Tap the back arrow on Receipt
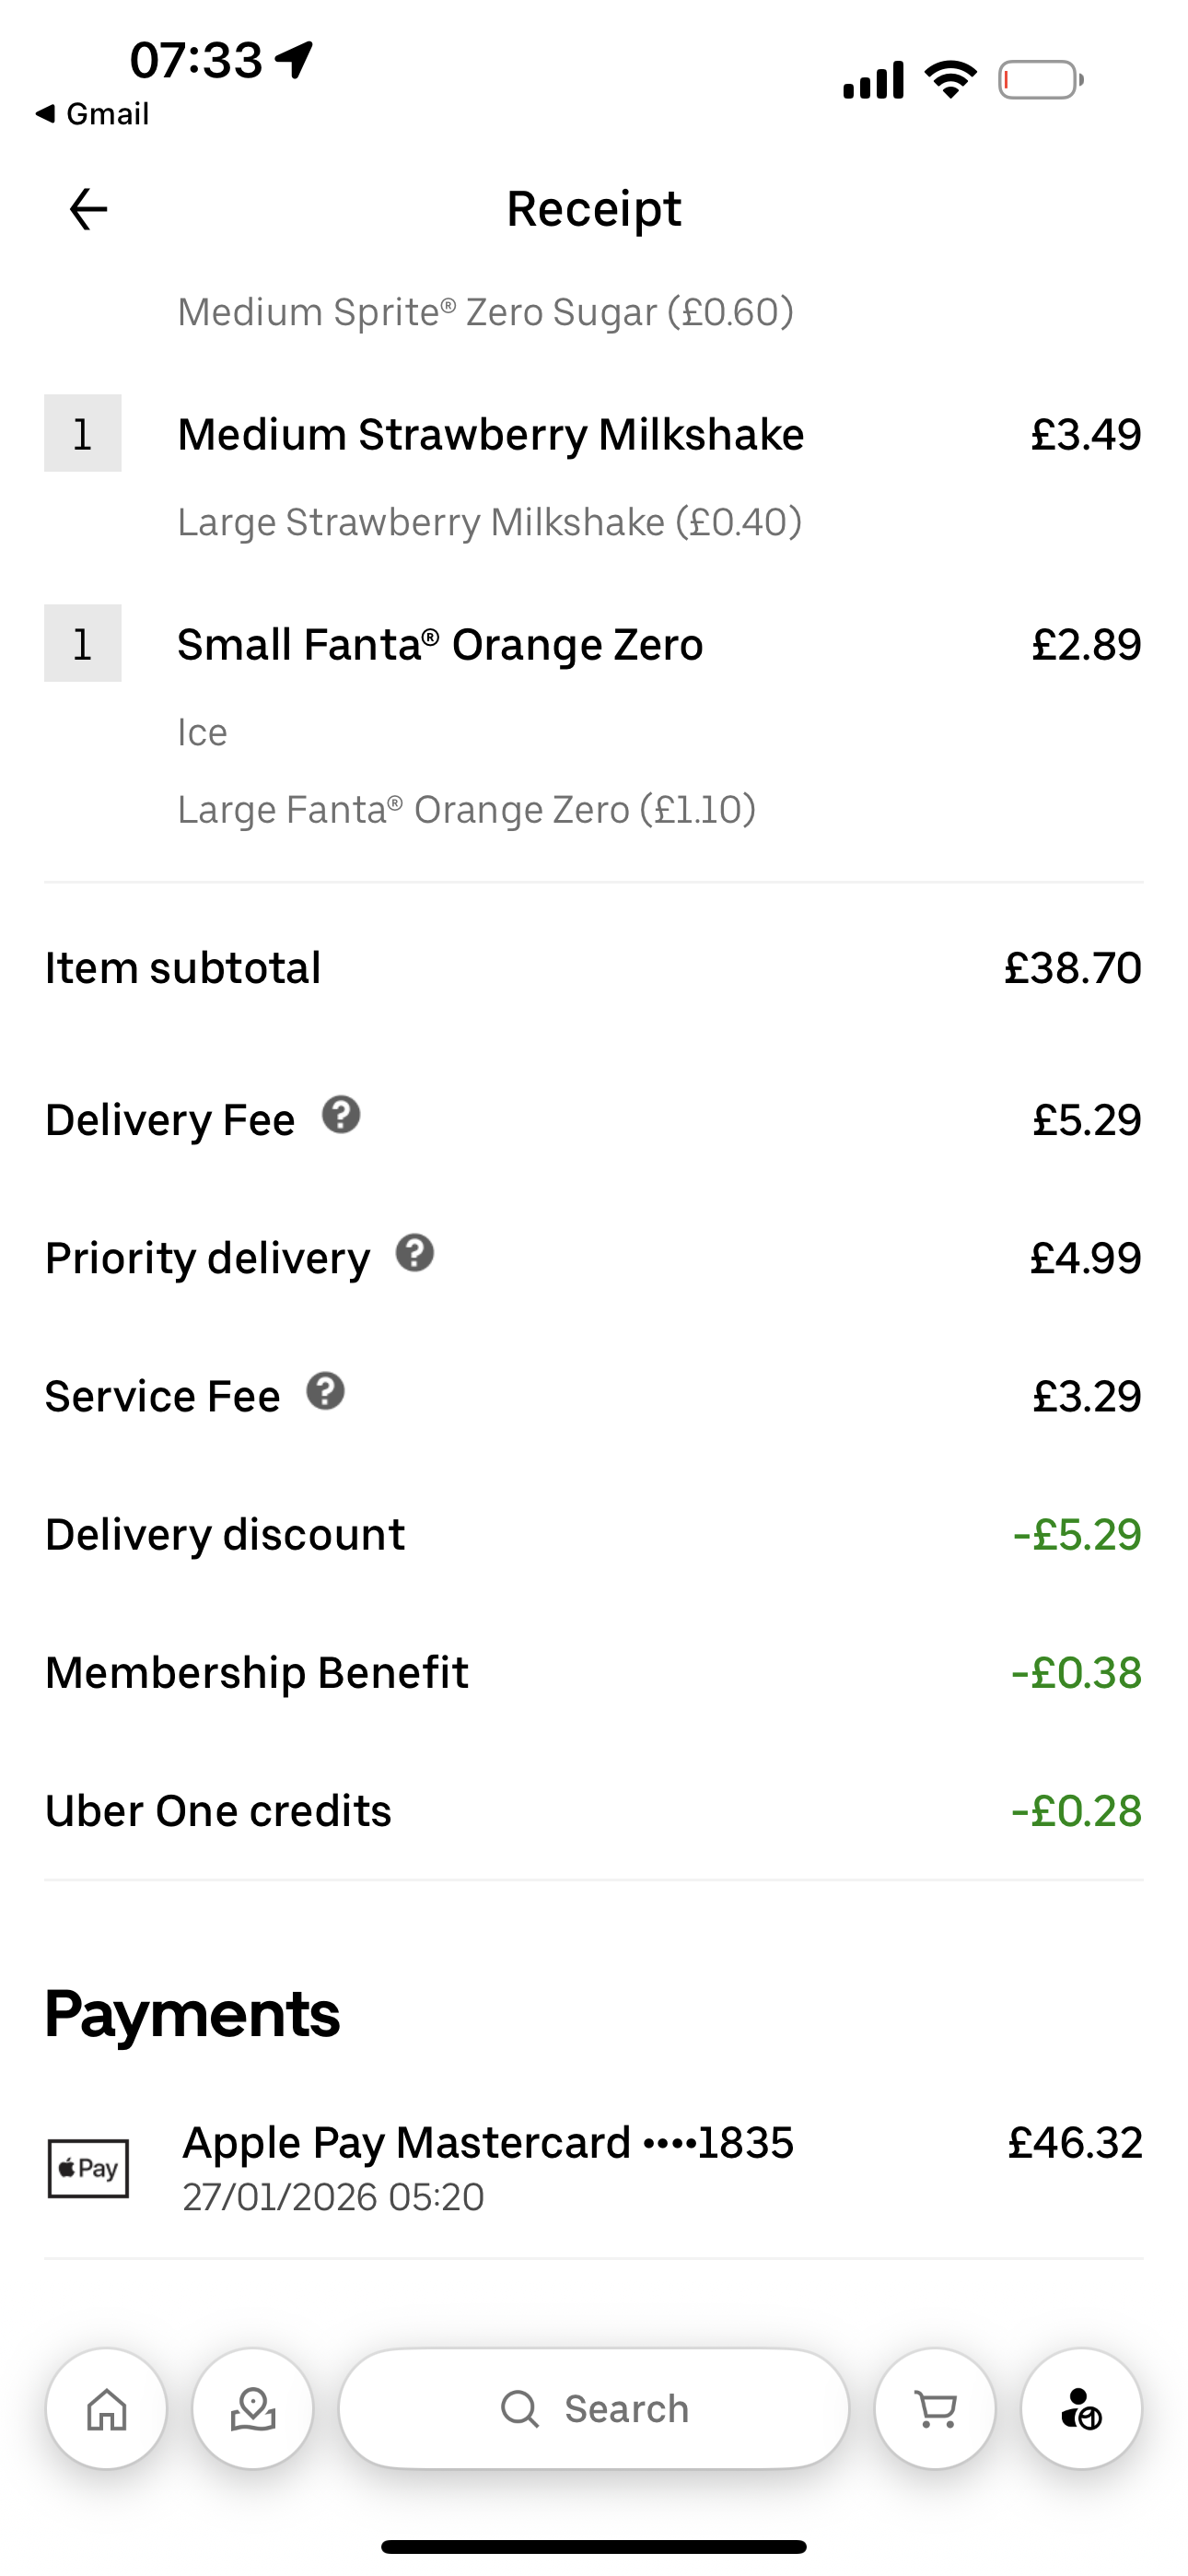Image resolution: width=1188 pixels, height=2576 pixels. 88,209
